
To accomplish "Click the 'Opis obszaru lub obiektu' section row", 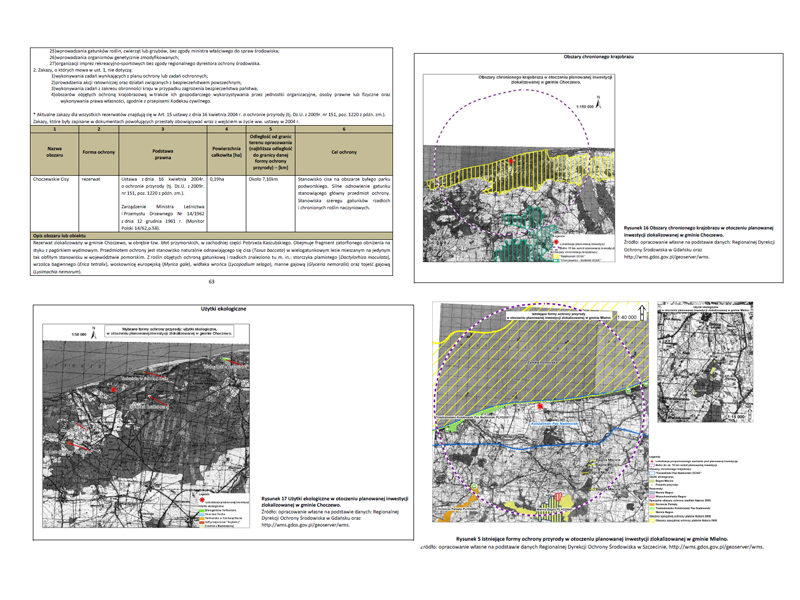I will tap(58, 234).
